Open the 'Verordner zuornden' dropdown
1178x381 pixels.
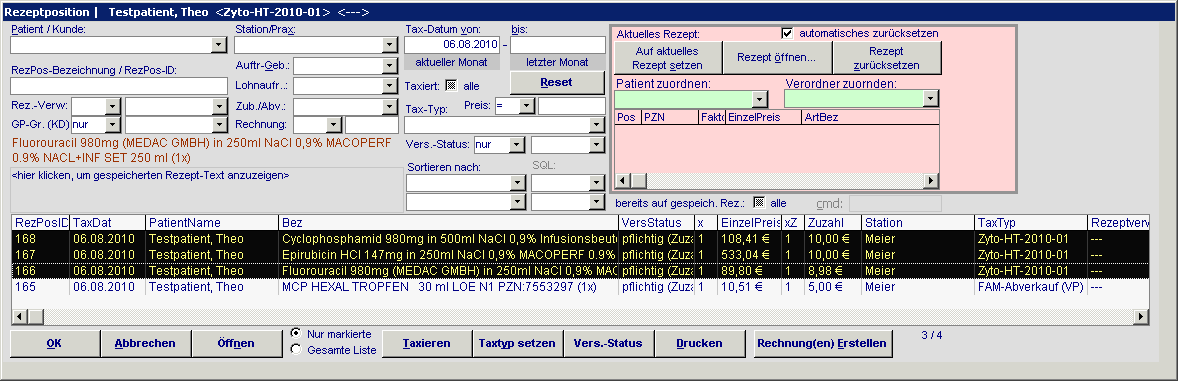932,98
